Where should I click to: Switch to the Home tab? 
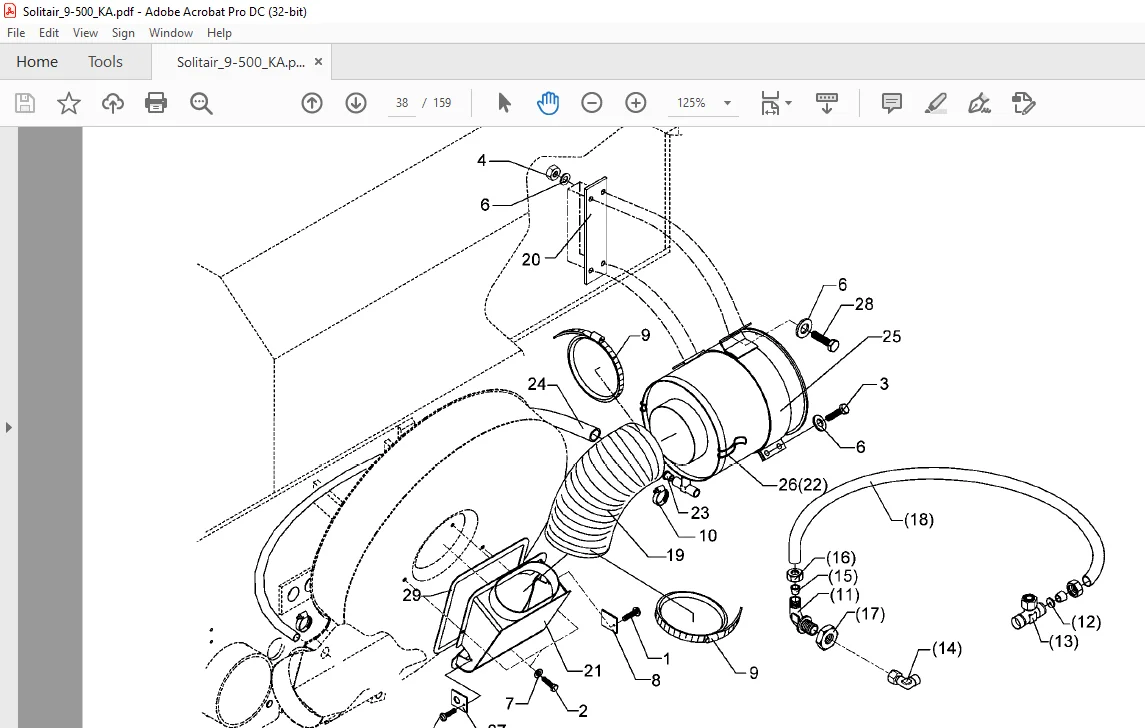coord(37,62)
